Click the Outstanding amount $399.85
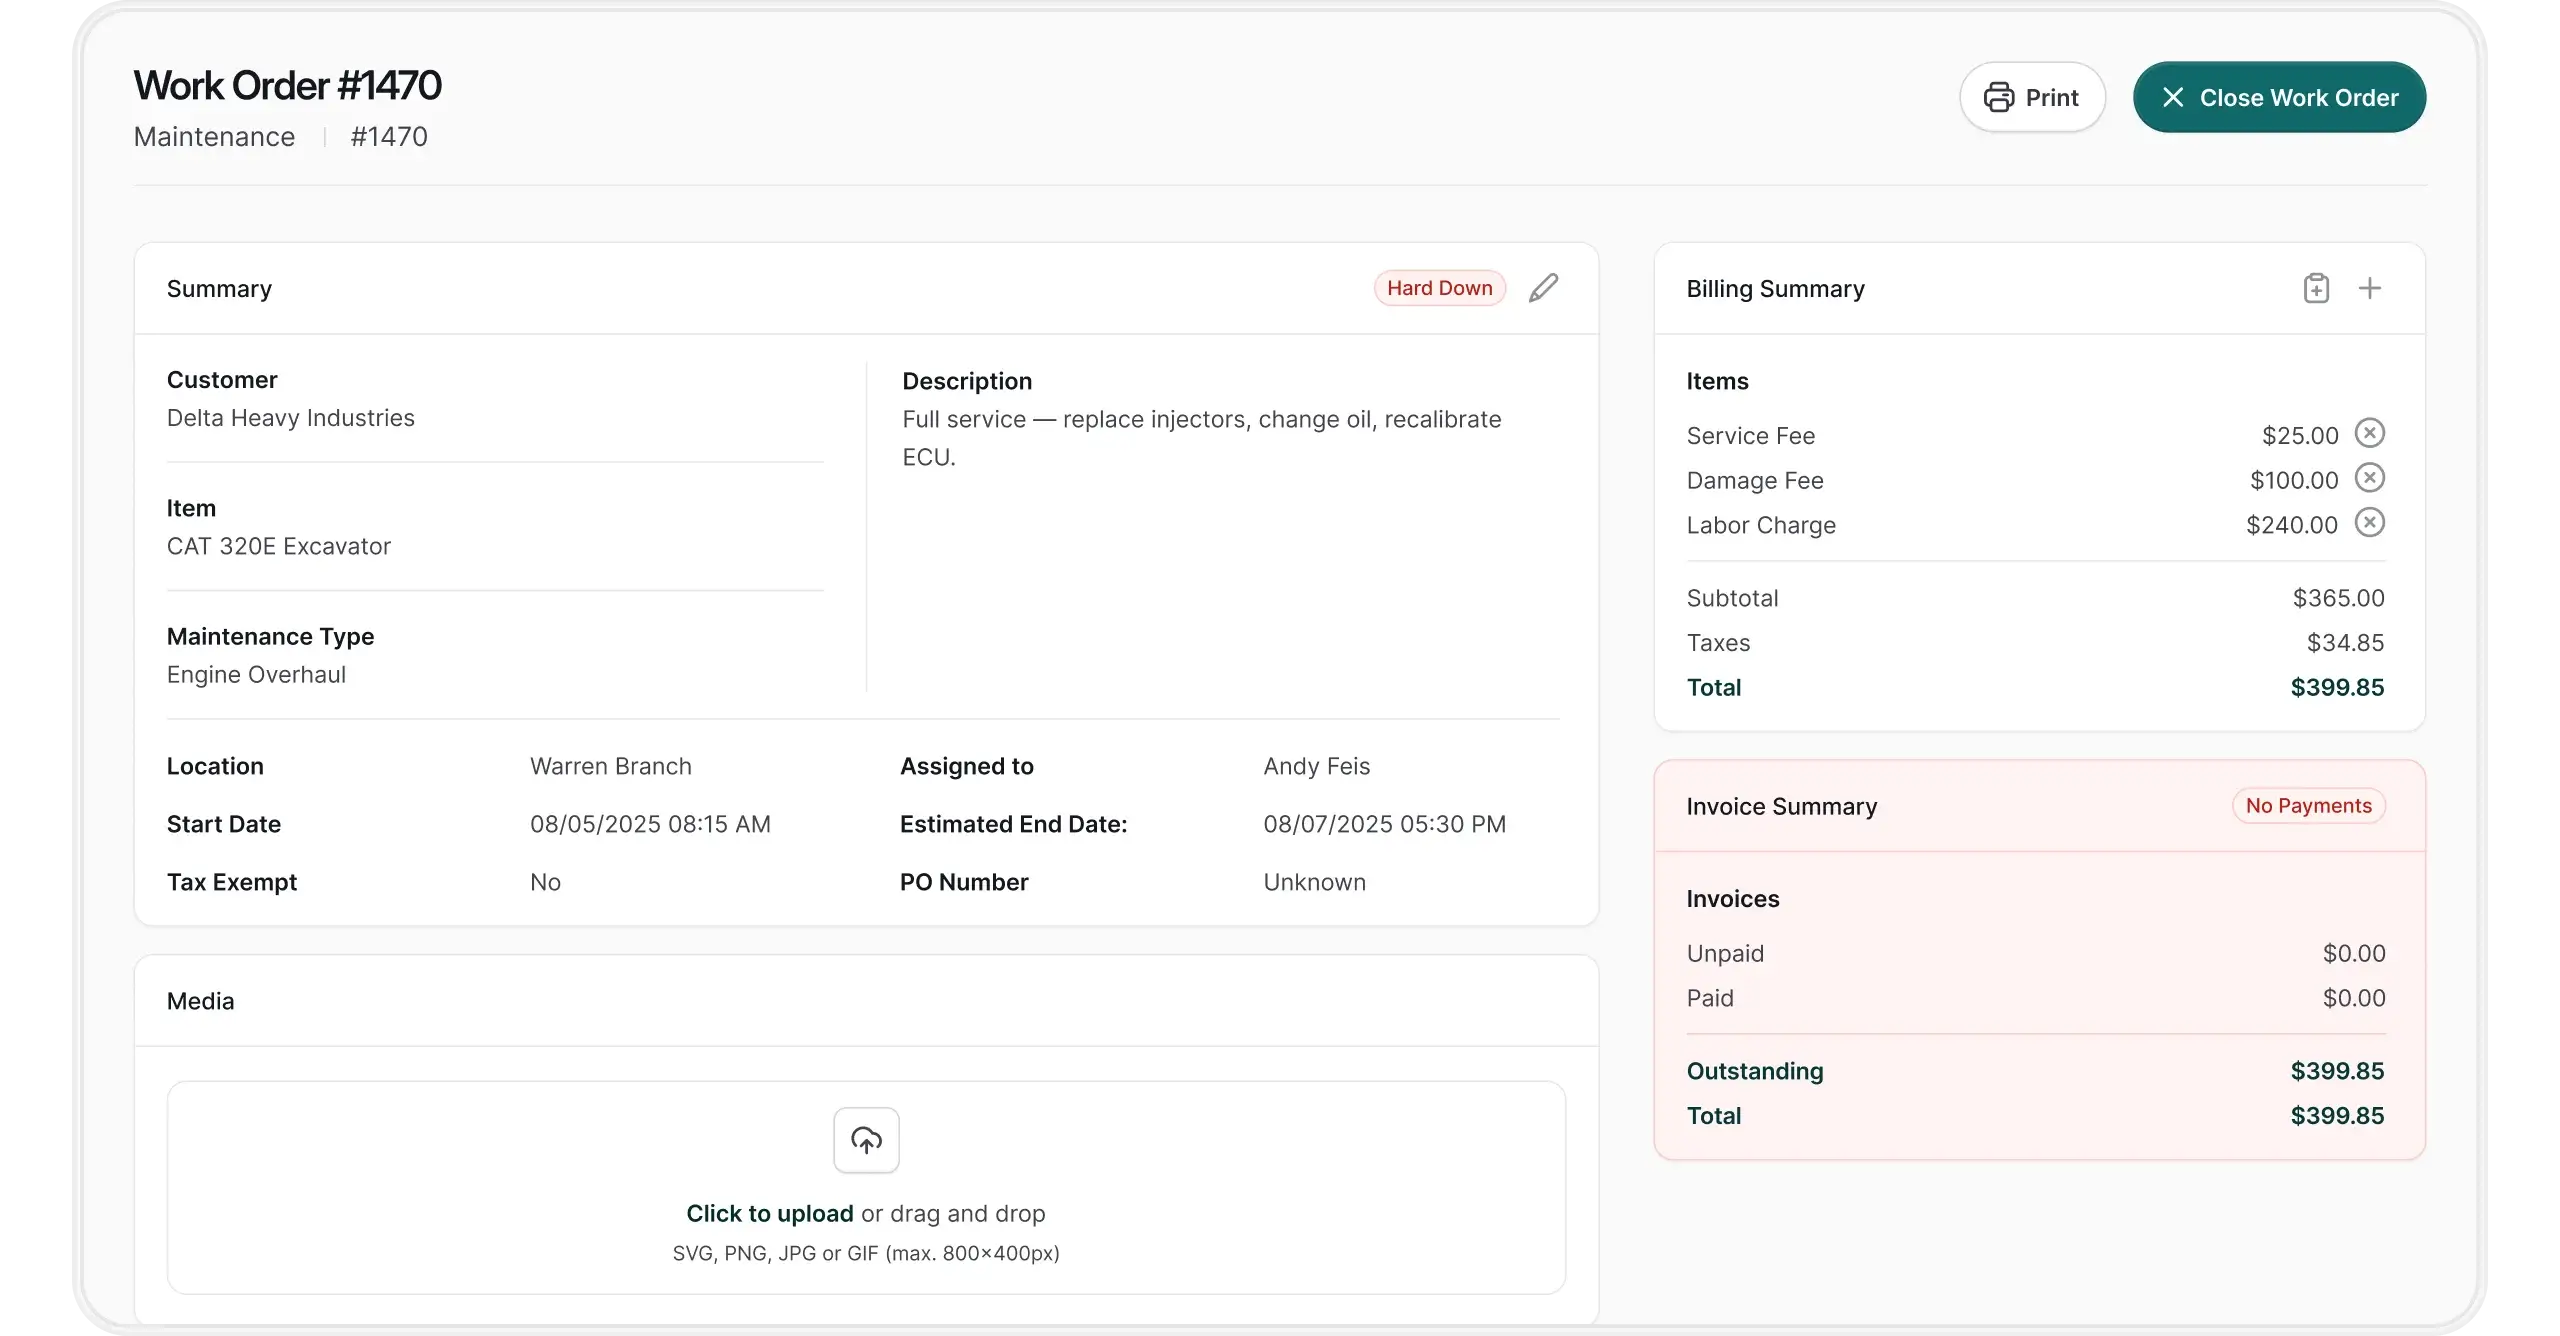Viewport: 2560px width, 1336px height. (2337, 1071)
